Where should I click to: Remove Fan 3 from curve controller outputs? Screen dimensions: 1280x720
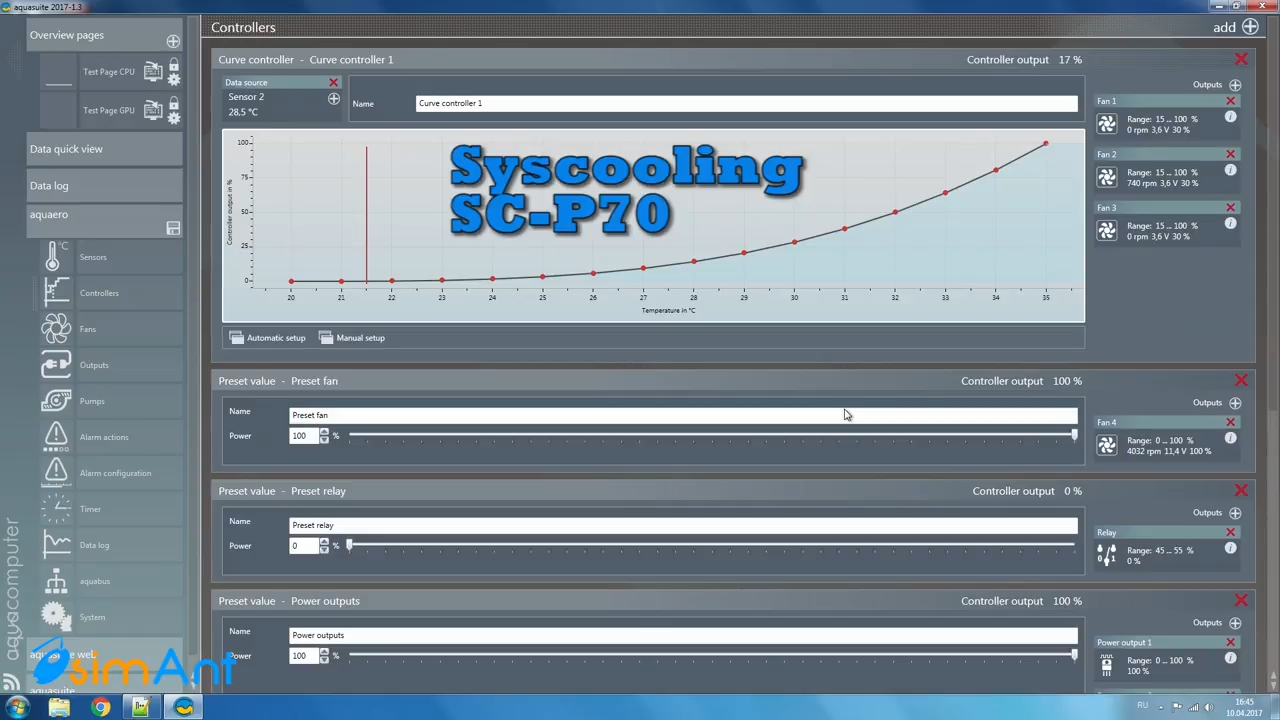1231,208
